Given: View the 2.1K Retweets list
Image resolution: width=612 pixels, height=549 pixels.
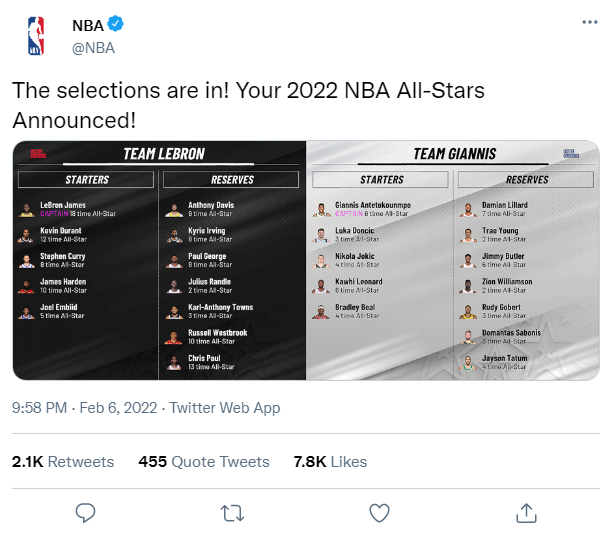Looking at the screenshot, I should 63,462.
